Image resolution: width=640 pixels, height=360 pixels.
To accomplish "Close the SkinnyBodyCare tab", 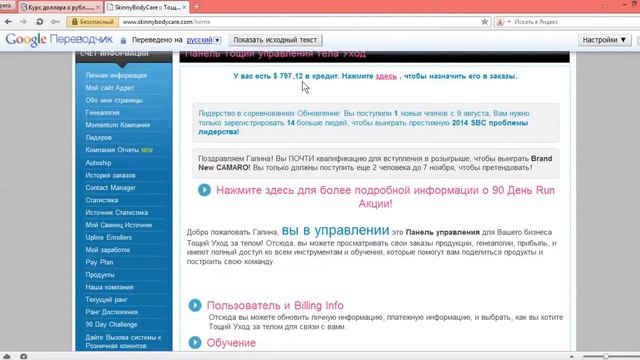I will click(x=184, y=7).
